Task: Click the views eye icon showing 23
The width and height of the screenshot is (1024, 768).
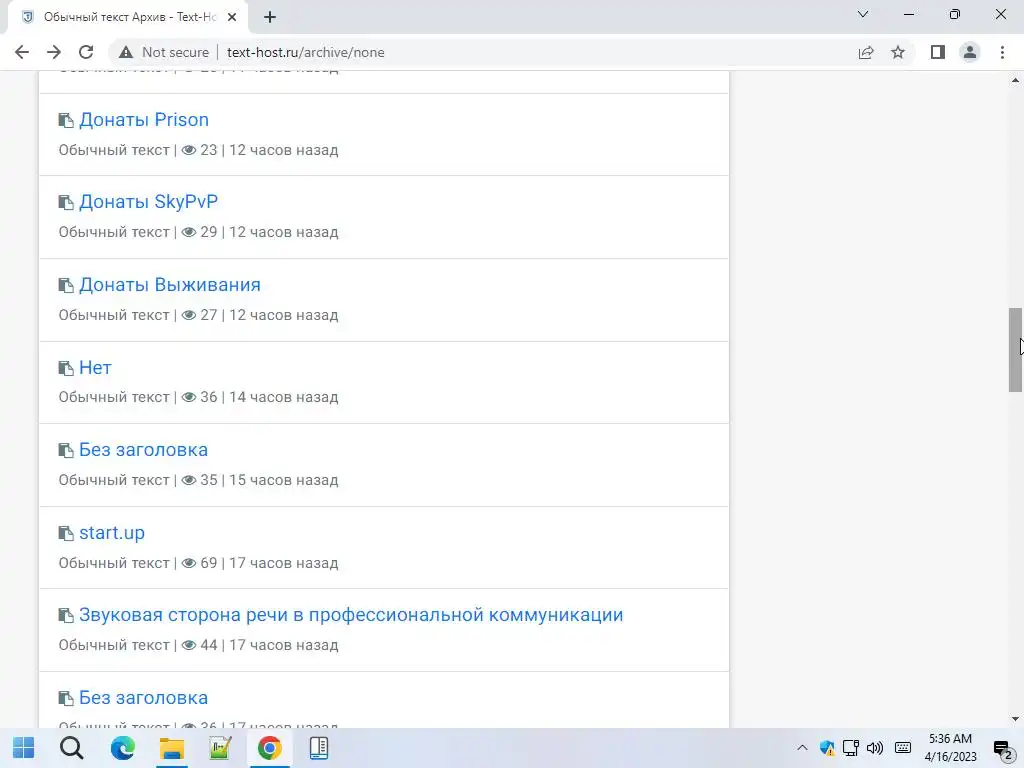Action: point(189,150)
